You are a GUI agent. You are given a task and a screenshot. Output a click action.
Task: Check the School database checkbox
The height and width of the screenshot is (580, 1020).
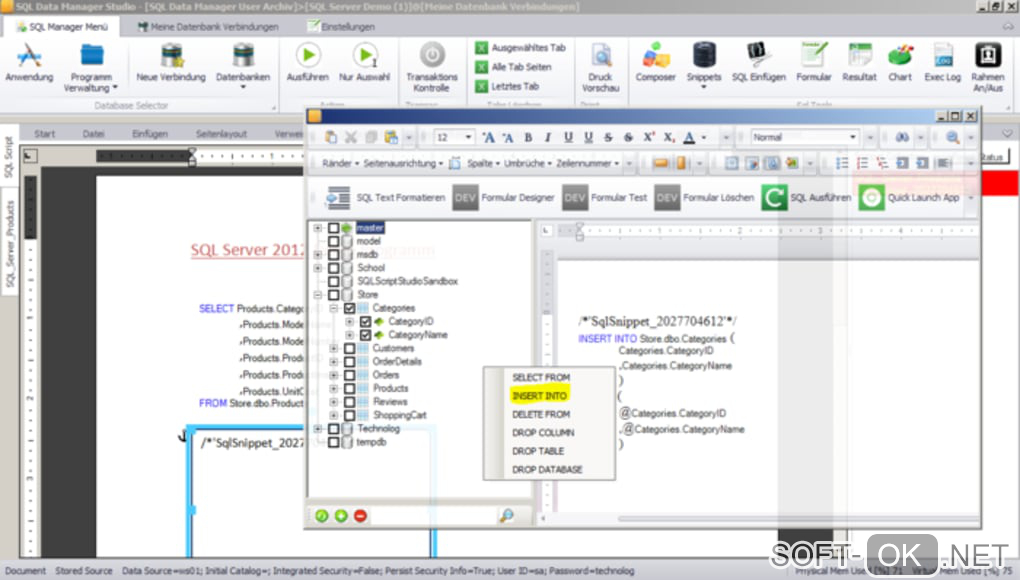[x=333, y=268]
